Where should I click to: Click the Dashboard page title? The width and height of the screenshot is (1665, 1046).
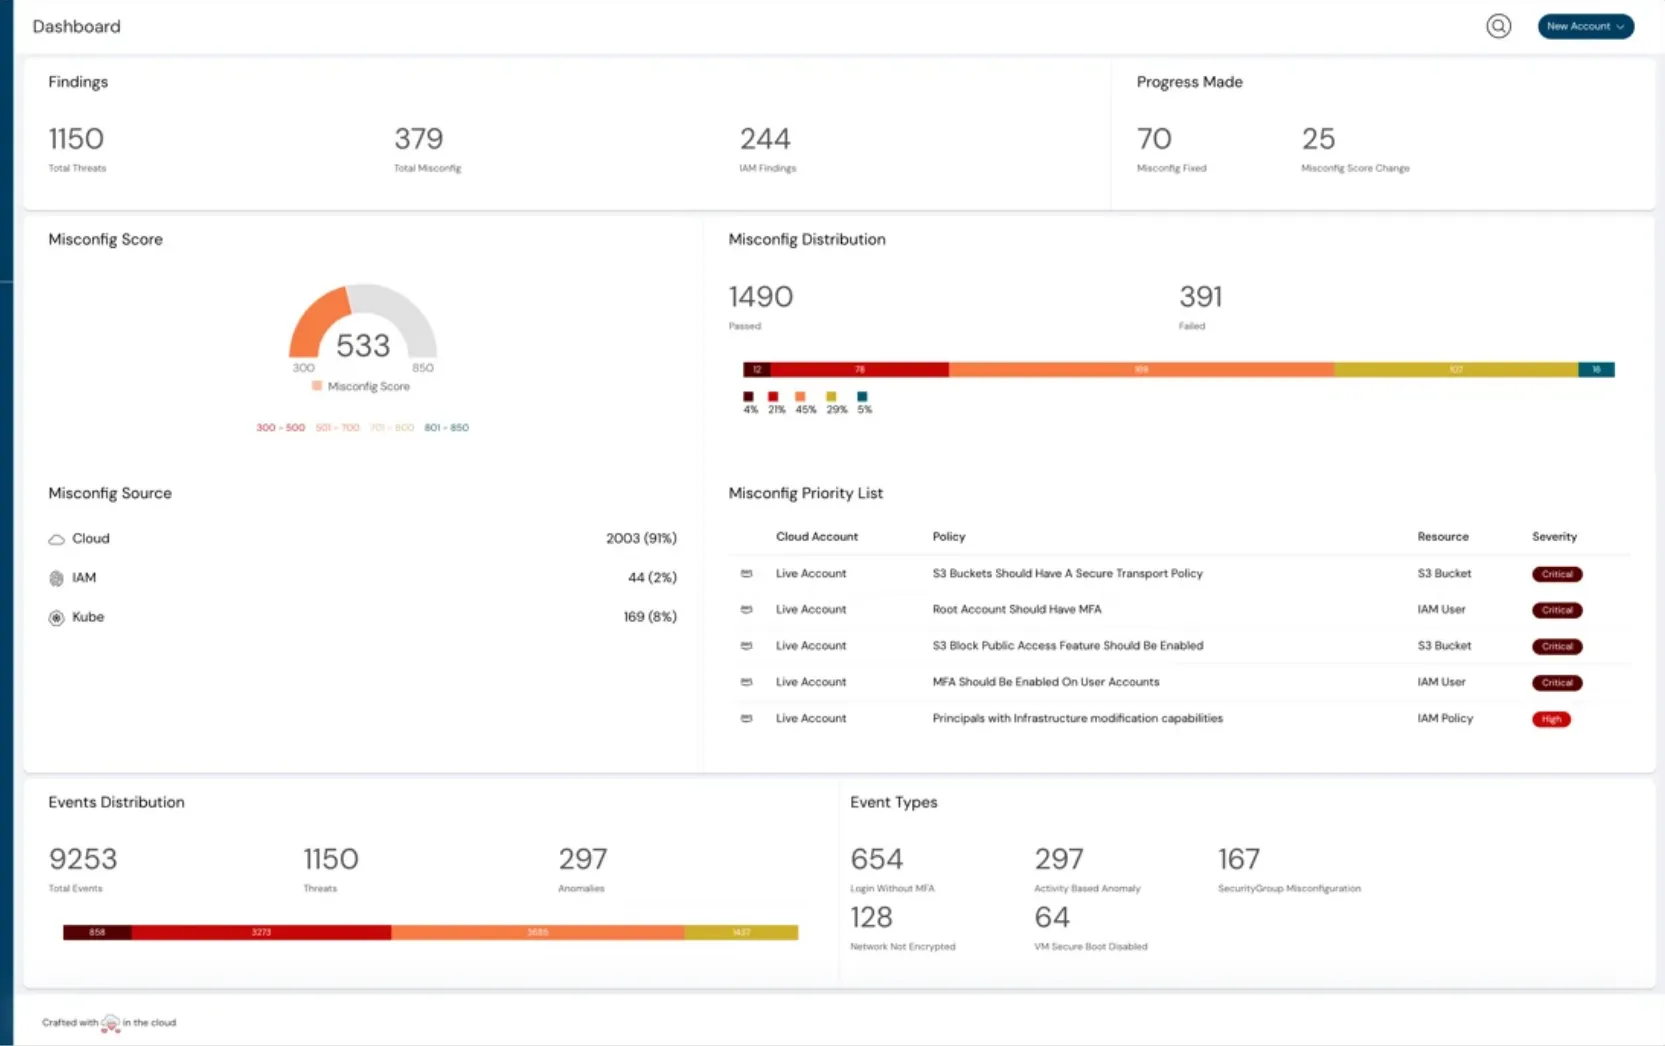pyautogui.click(x=77, y=26)
